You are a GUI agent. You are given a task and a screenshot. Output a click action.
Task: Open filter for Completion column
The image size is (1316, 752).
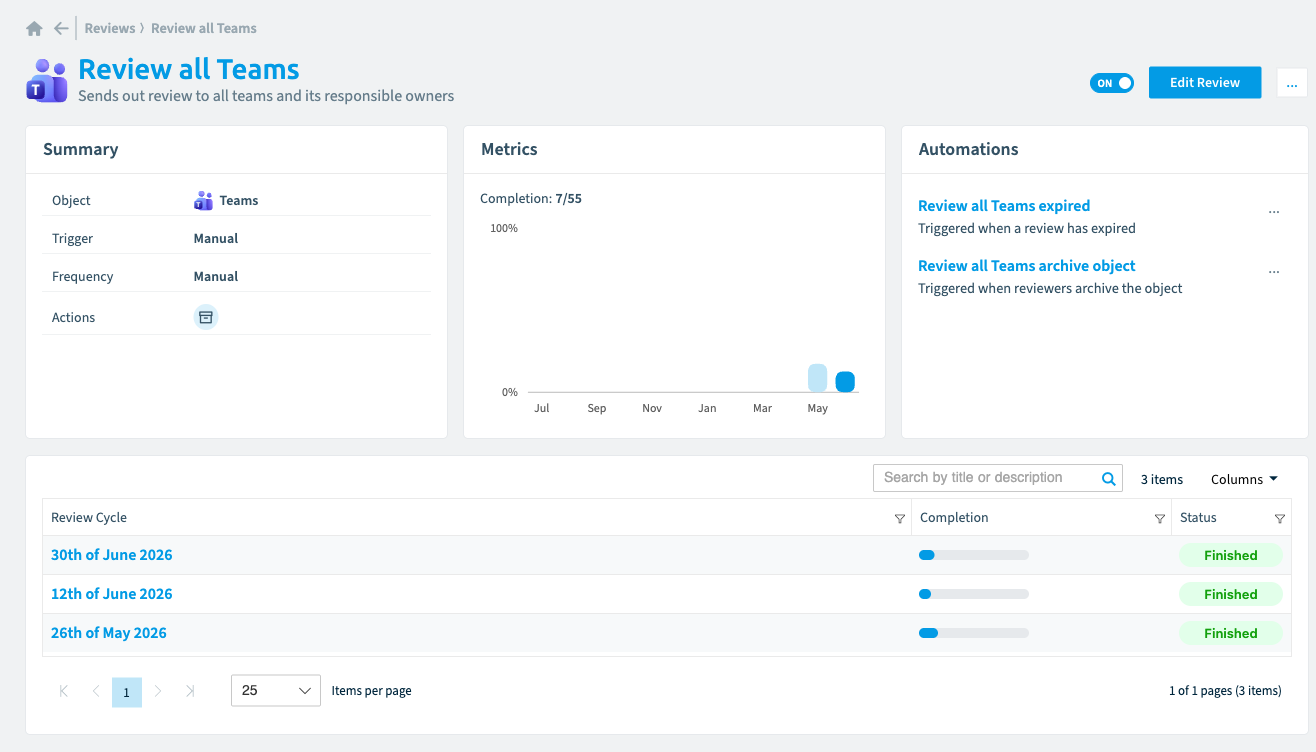[1159, 518]
